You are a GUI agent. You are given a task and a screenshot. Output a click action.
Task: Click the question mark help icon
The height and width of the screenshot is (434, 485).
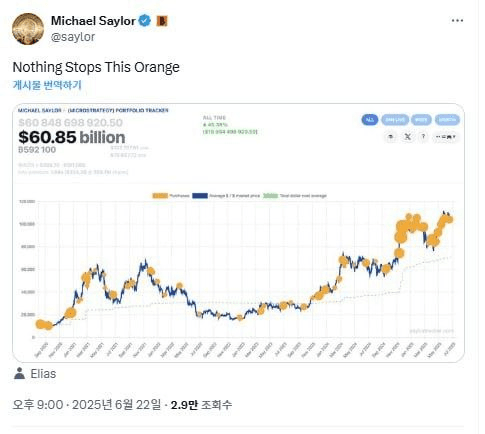coord(423,136)
